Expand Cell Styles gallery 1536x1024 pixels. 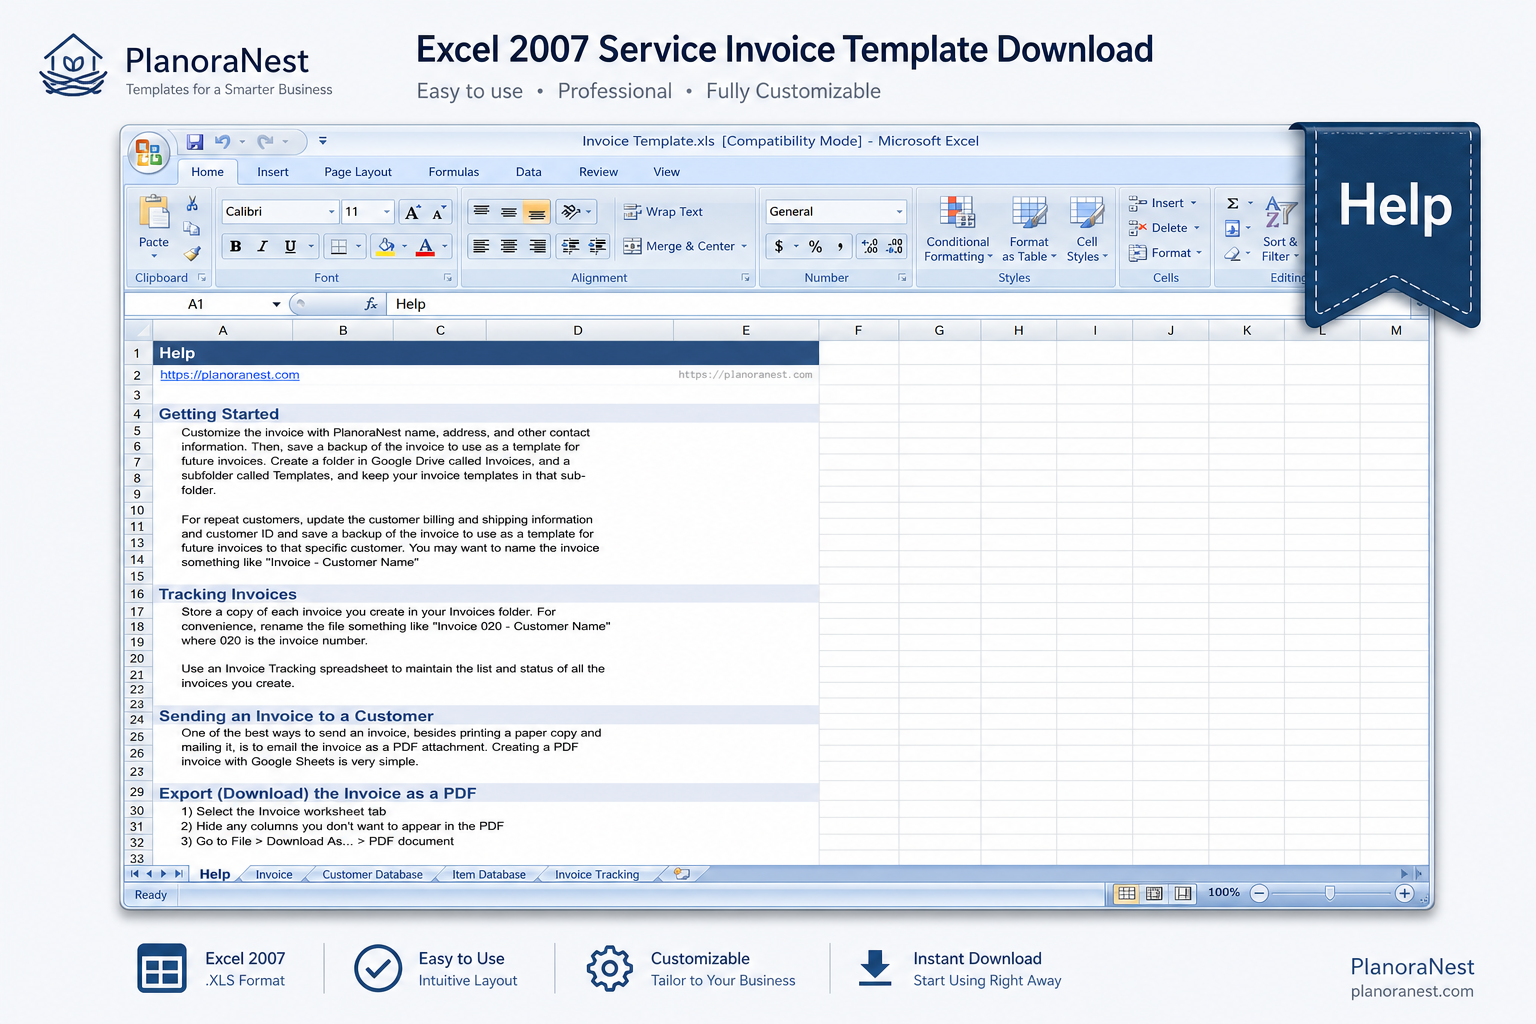[x=1087, y=228]
